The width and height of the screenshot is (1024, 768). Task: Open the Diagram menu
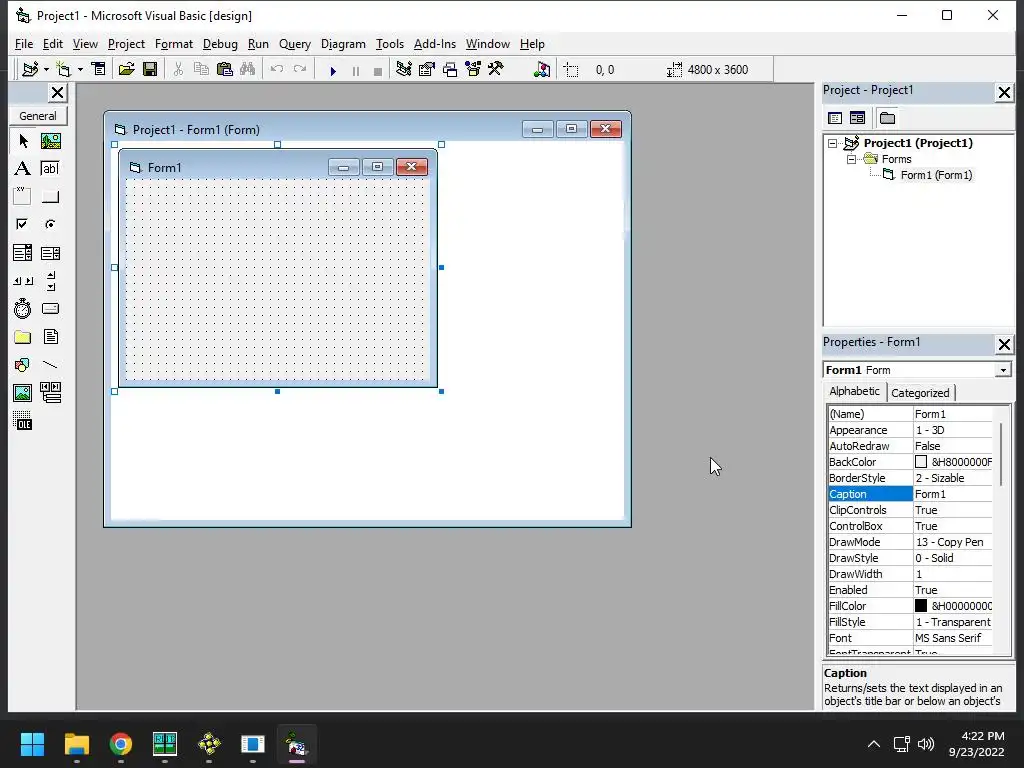coord(343,44)
